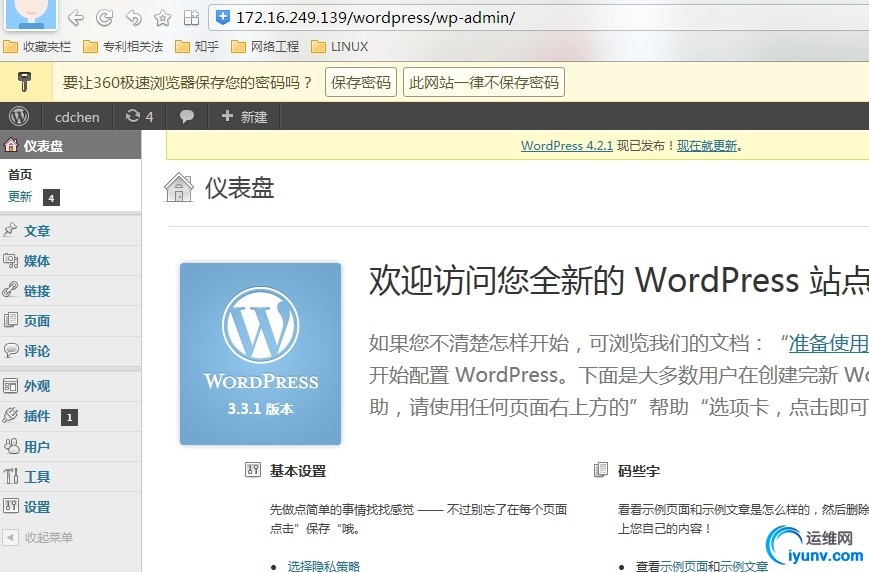Open 更新 submenu item
The height and width of the screenshot is (572, 869).
coord(20,197)
